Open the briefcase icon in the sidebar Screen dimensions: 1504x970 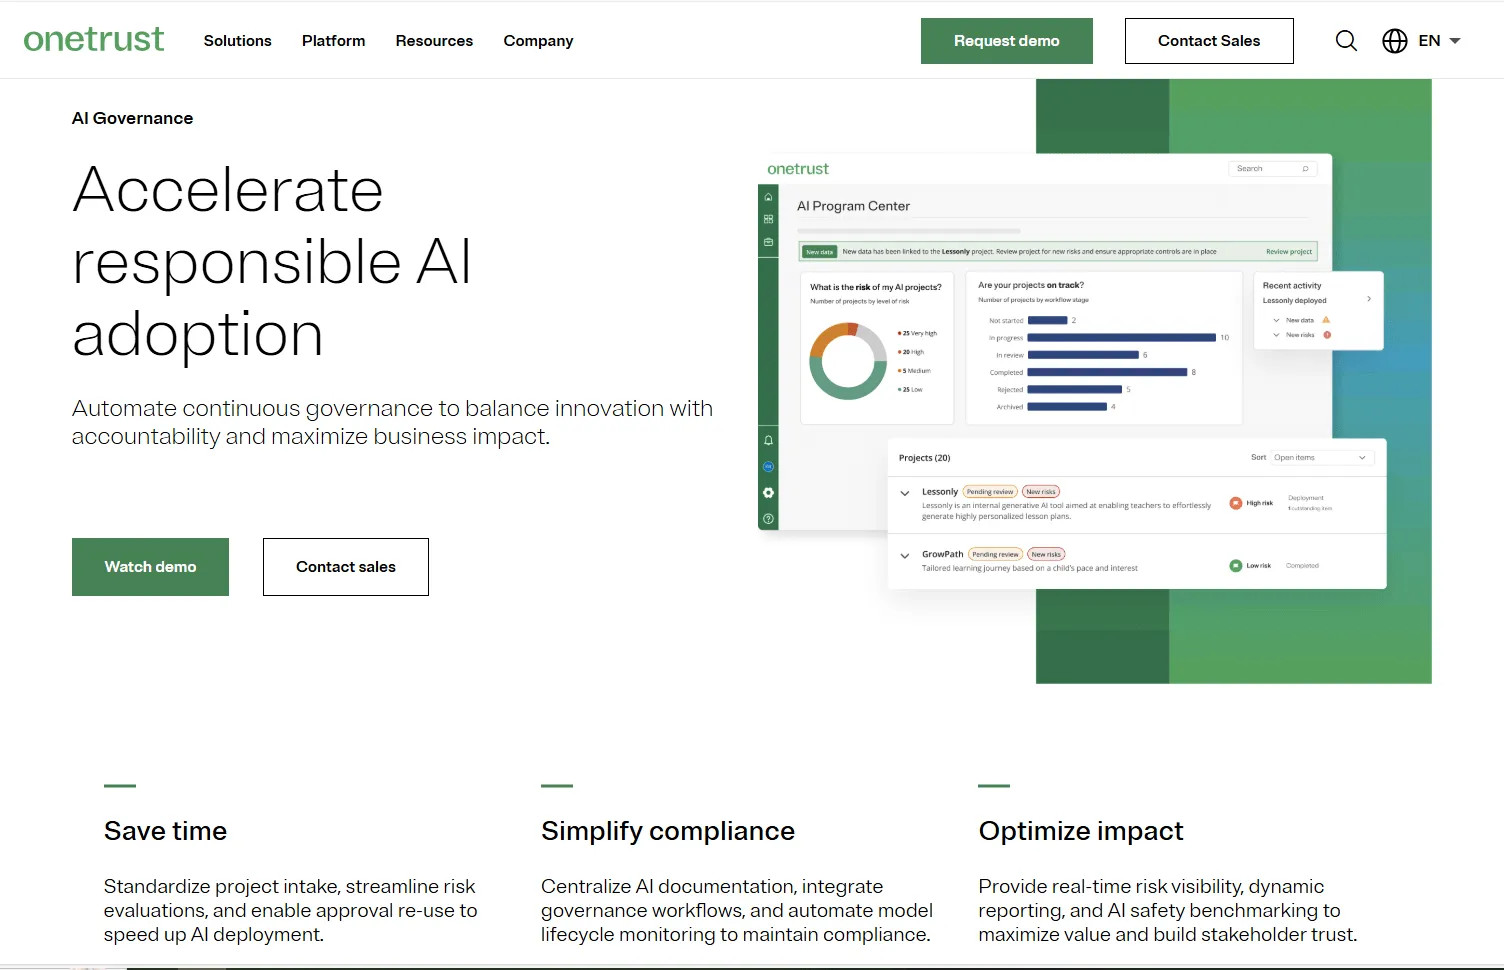click(768, 240)
